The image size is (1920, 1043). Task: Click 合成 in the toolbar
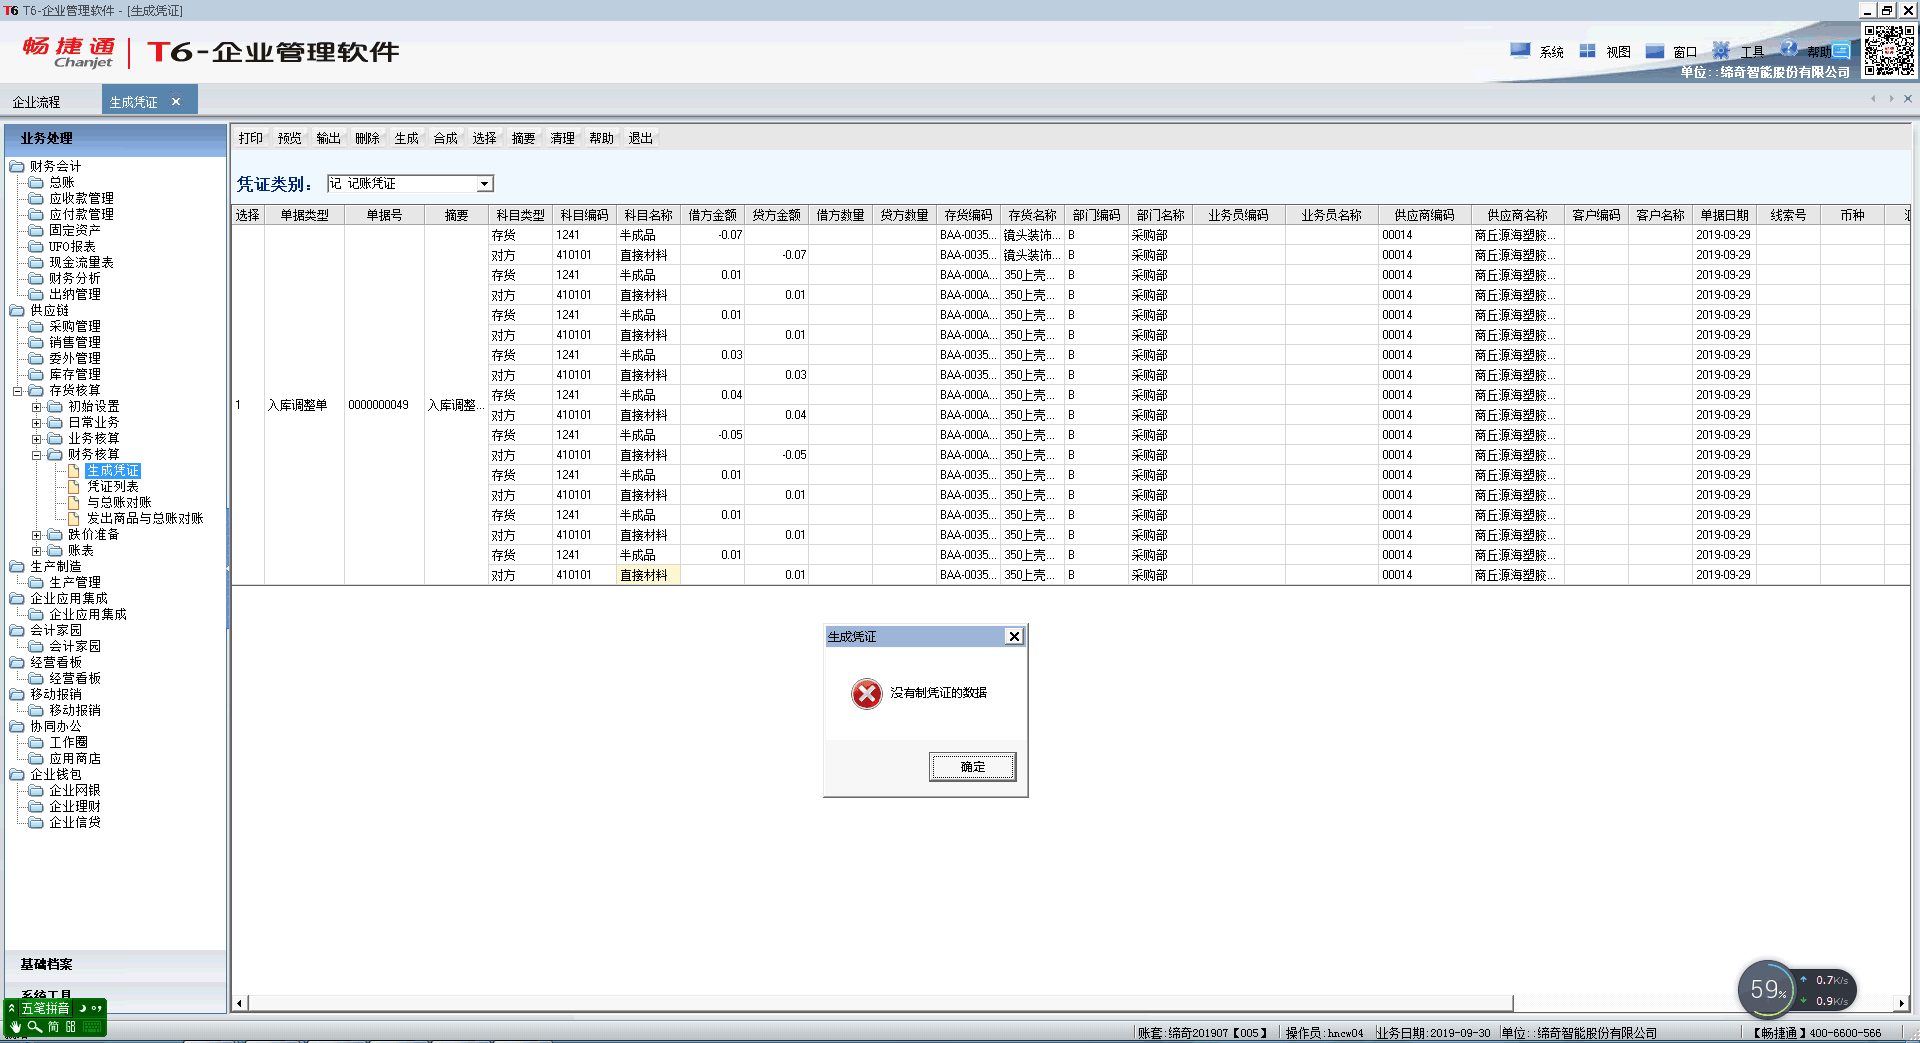[446, 138]
